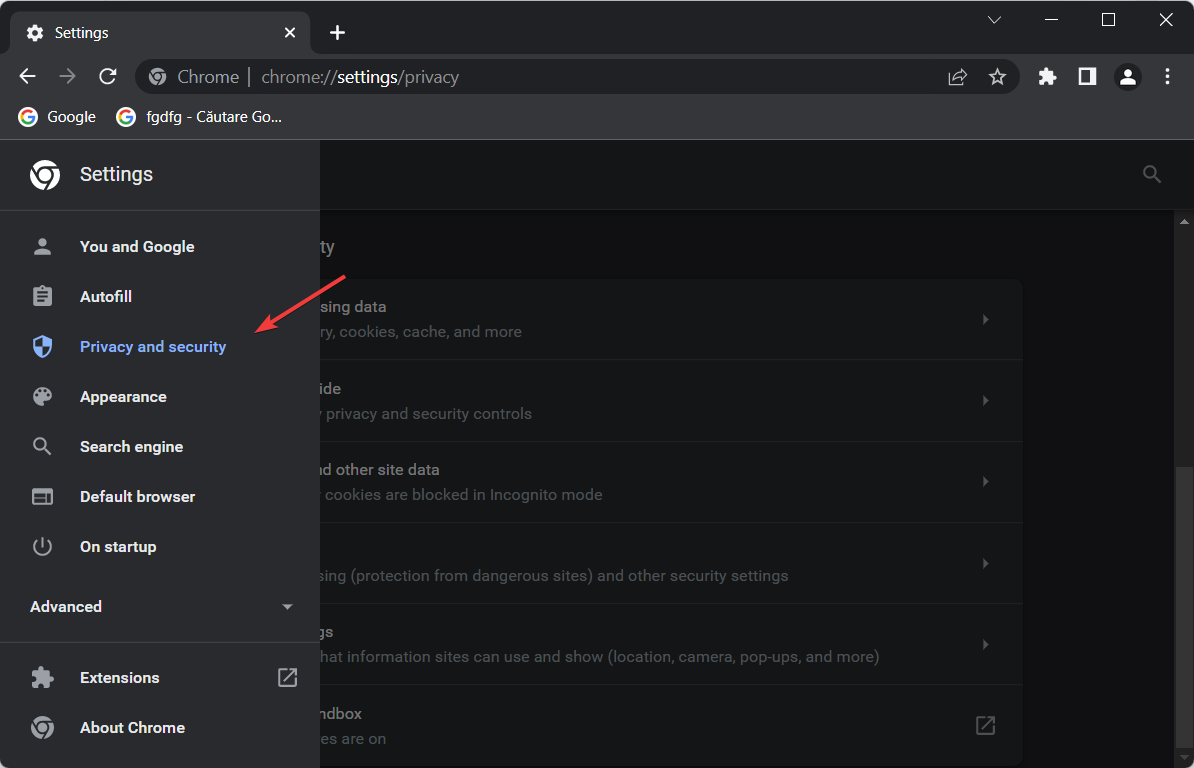Open a new tab with the plus button

click(x=337, y=33)
